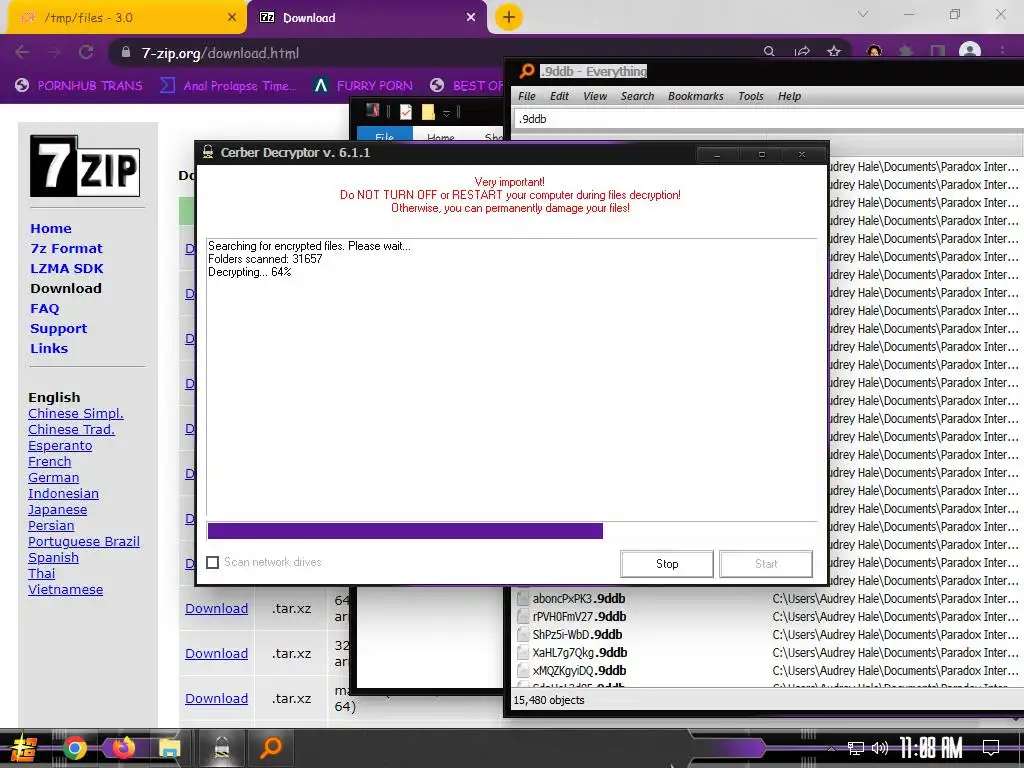Reload the 7-zip.org page
This screenshot has height=768, width=1024.
click(86, 52)
